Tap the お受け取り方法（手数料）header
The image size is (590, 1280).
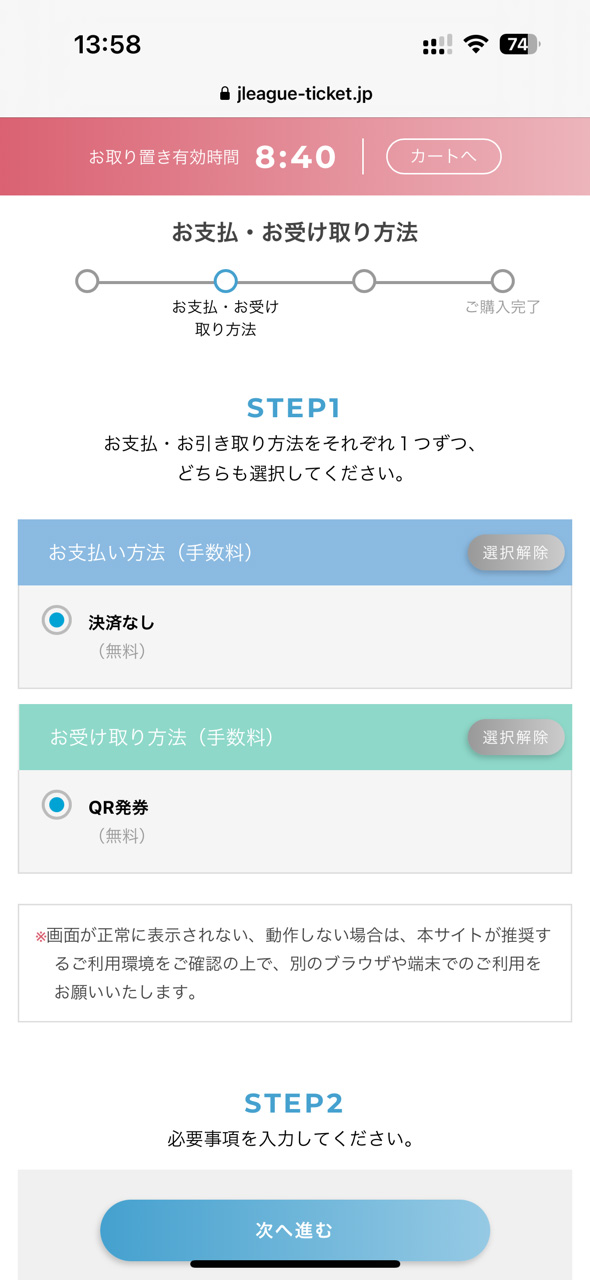click(x=162, y=737)
